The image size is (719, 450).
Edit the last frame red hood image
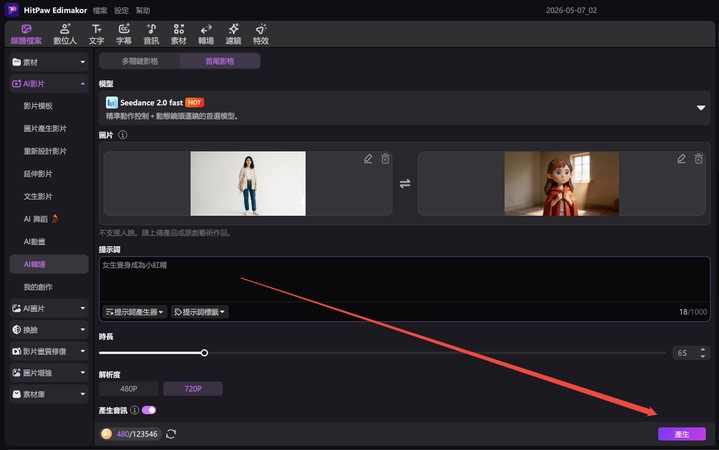coord(681,159)
